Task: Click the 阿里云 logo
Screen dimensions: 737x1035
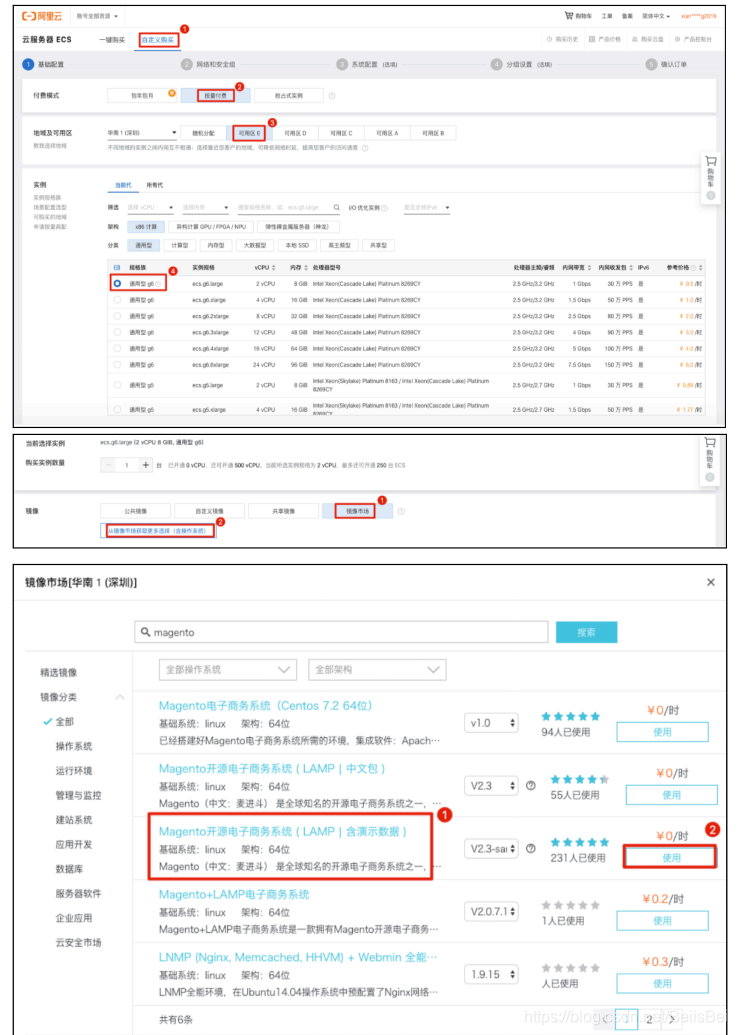Action: click(42, 16)
